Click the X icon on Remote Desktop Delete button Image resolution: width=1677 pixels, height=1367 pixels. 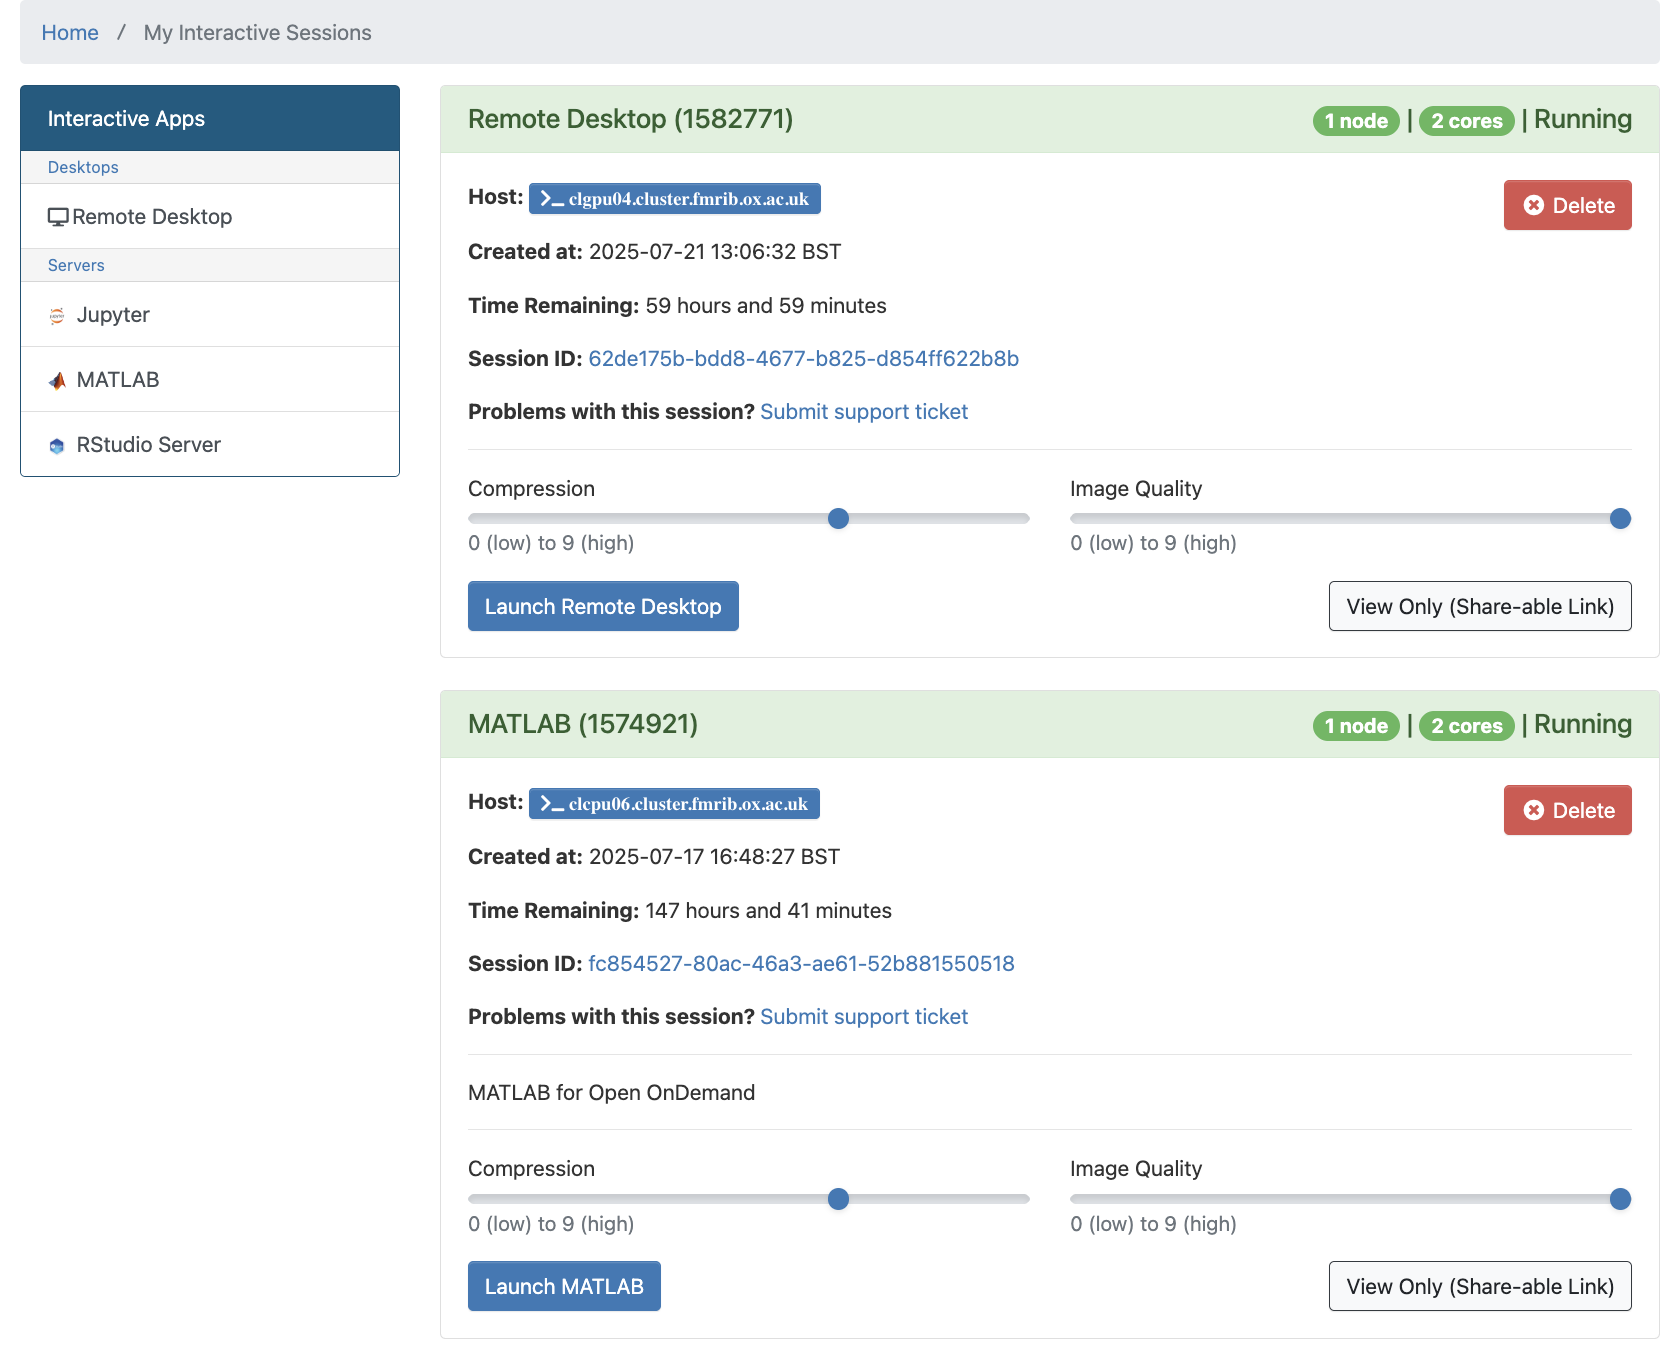1533,205
